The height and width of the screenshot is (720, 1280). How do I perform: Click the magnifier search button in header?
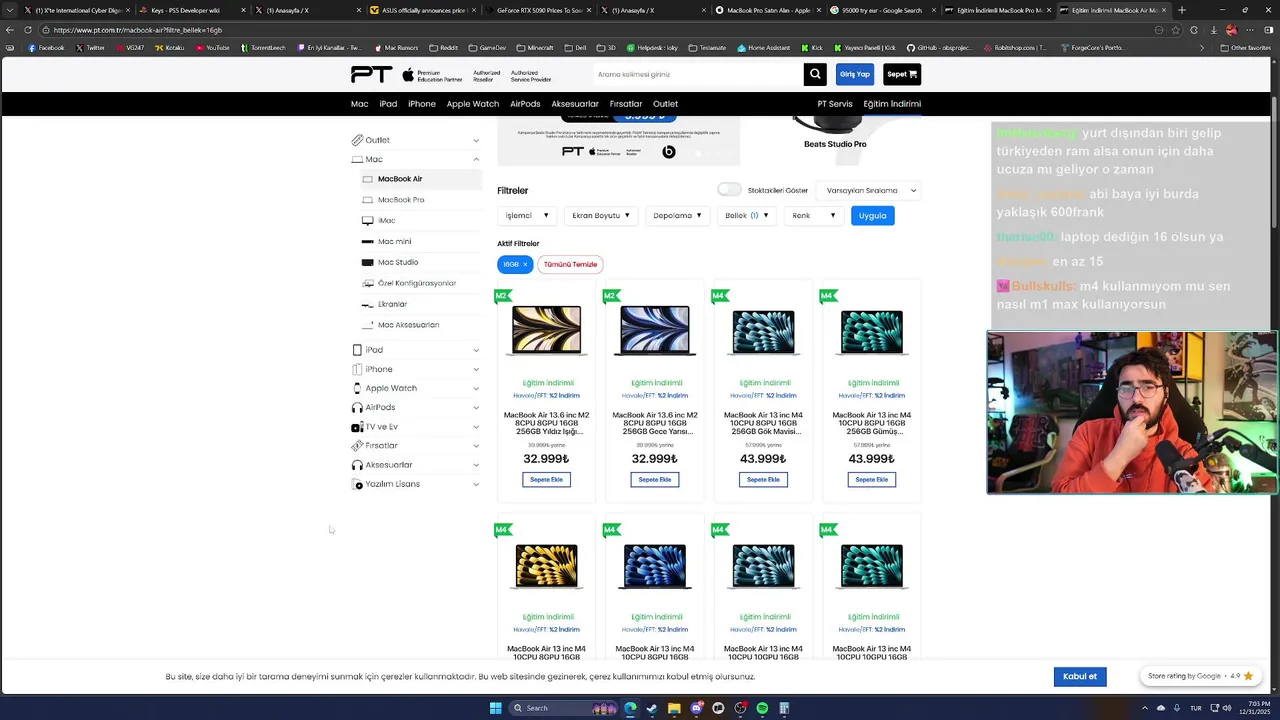tap(815, 74)
